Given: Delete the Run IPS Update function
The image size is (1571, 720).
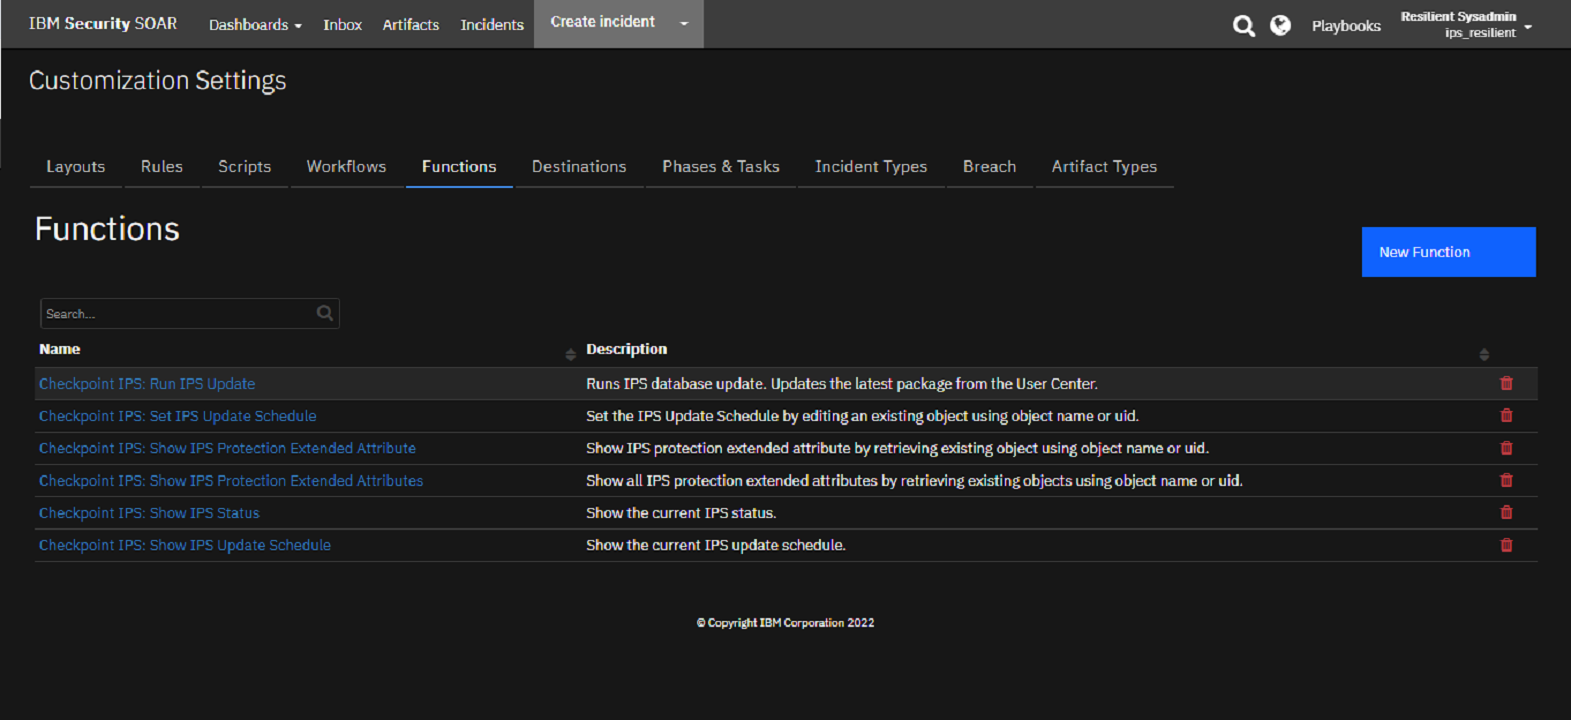Looking at the screenshot, I should [1506, 383].
